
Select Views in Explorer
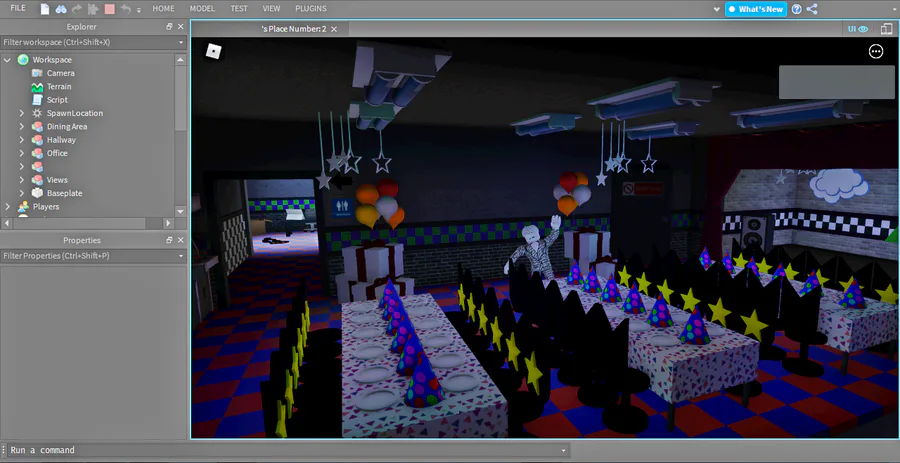click(x=57, y=180)
